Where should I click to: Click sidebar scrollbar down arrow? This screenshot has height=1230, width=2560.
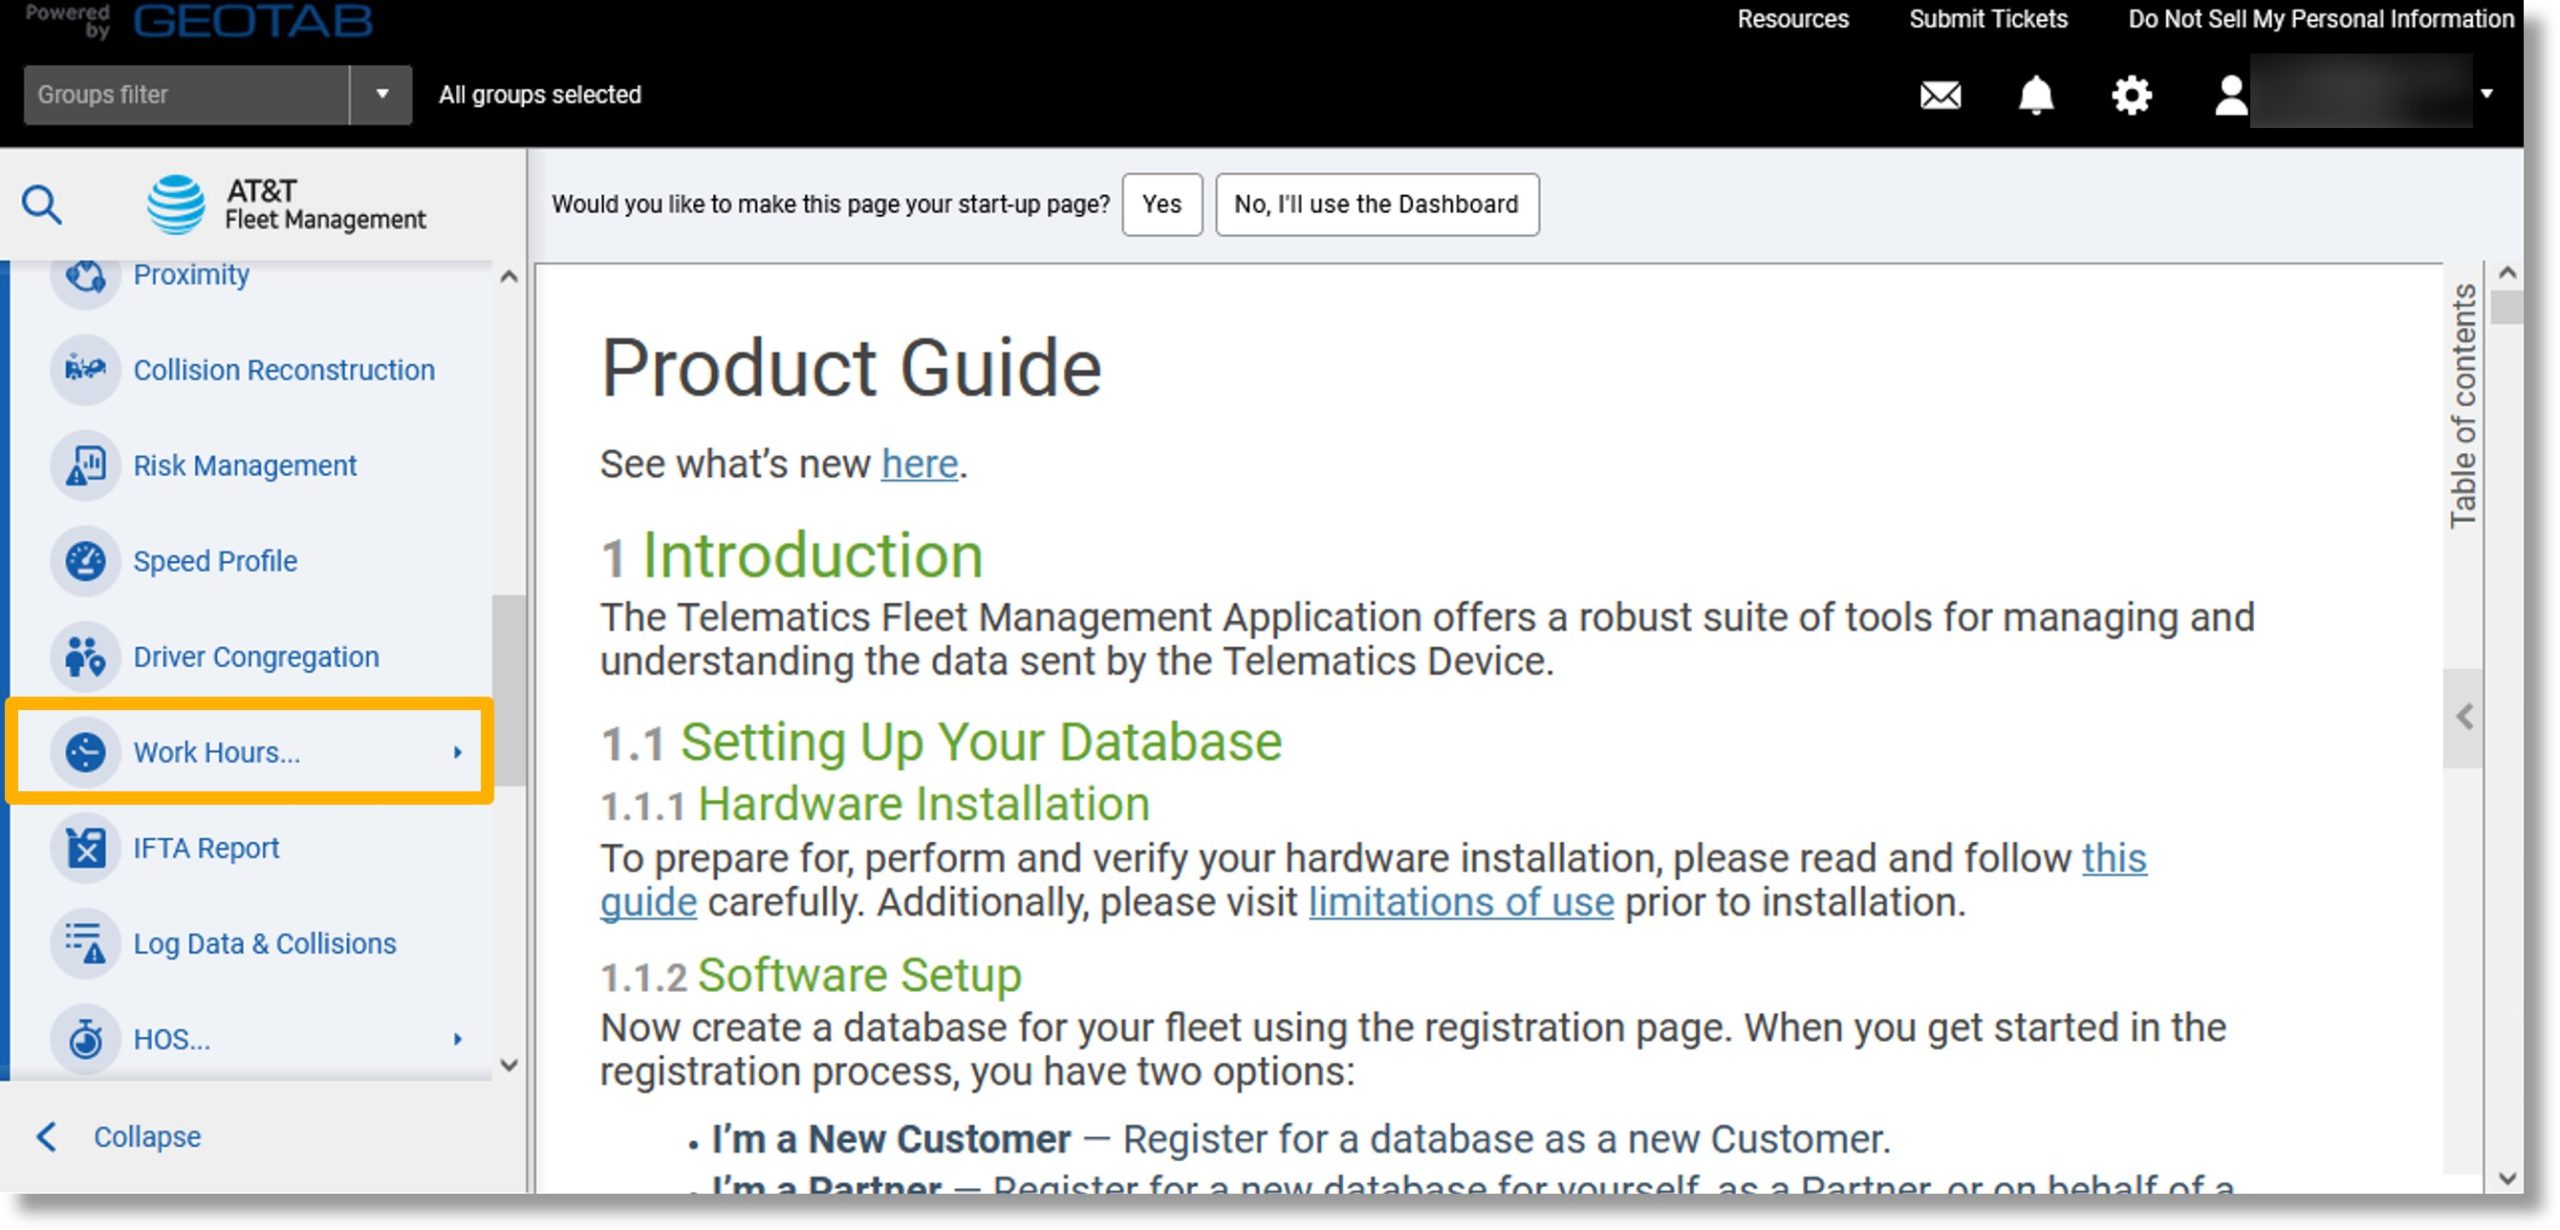point(509,1065)
